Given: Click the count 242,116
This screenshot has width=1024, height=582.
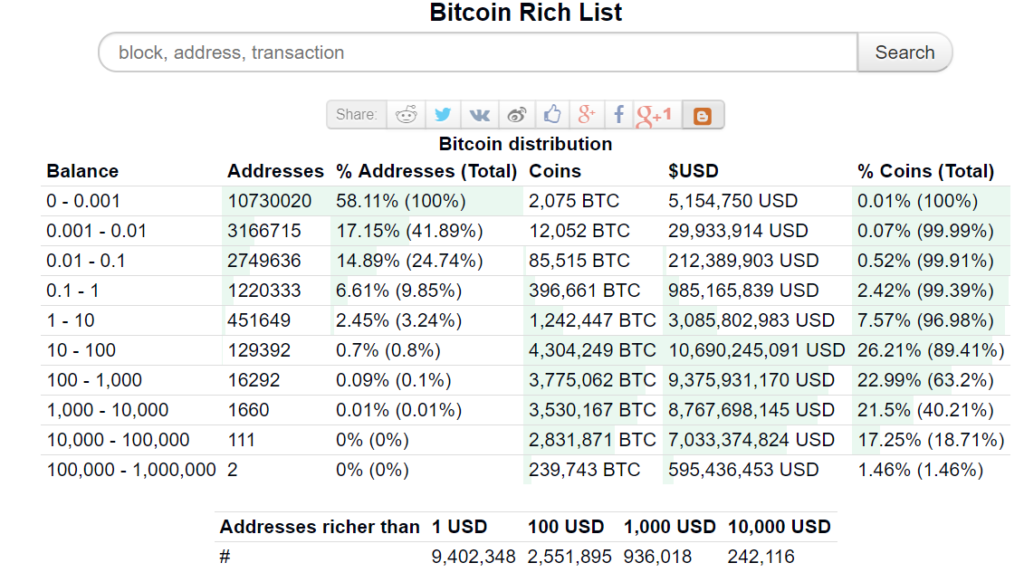Looking at the screenshot, I should pyautogui.click(x=761, y=557).
